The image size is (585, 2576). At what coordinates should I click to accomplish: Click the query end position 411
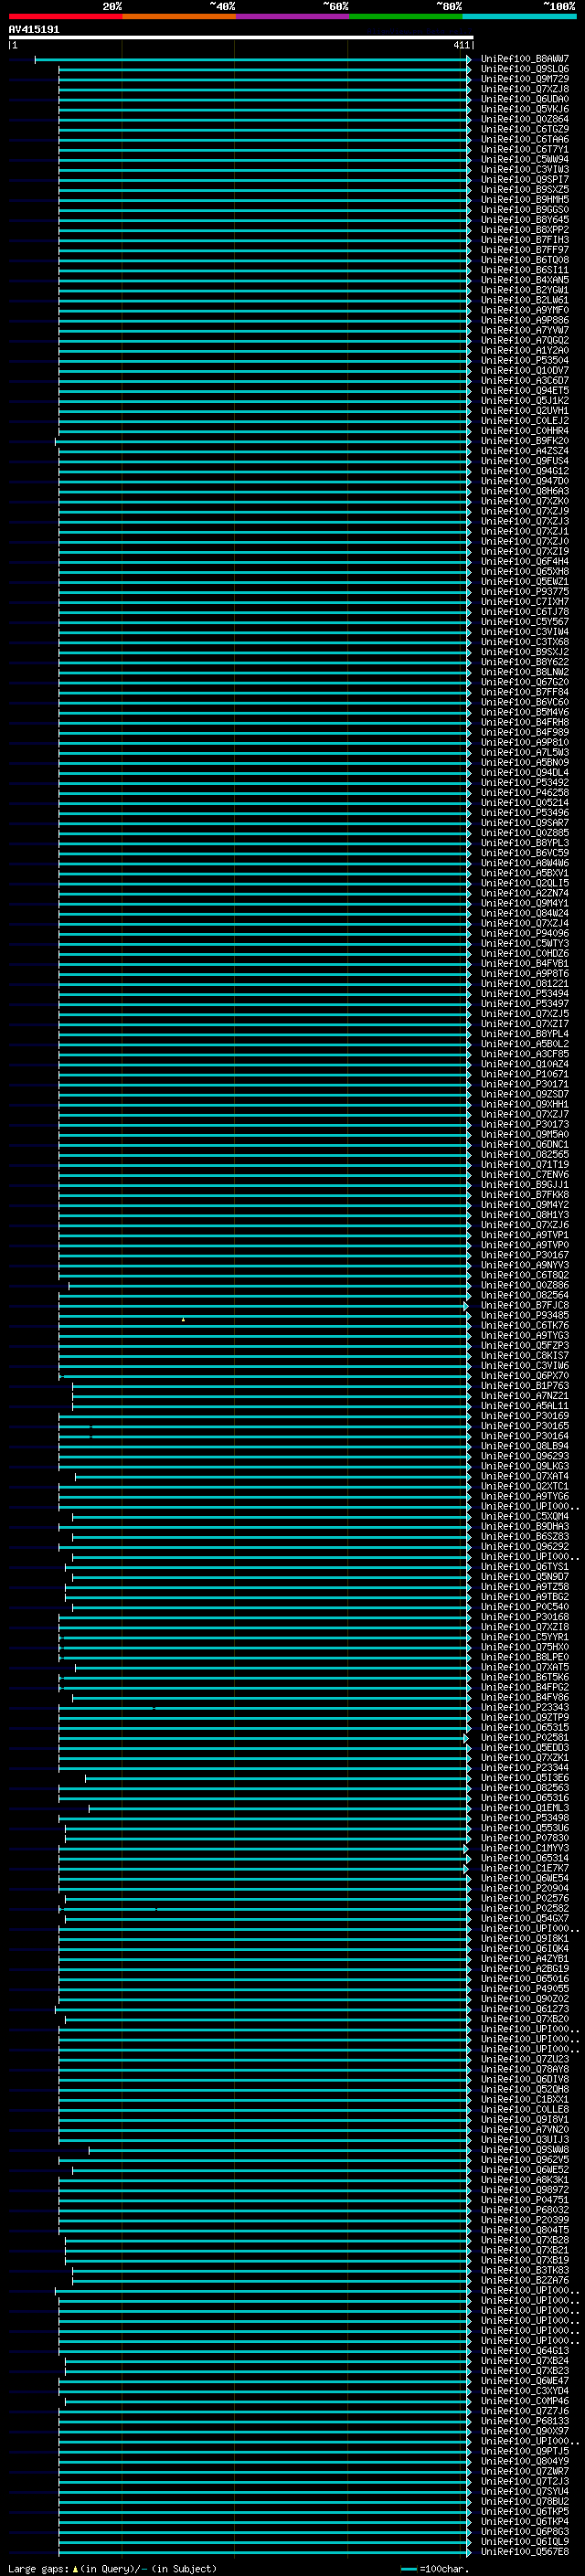[x=461, y=45]
